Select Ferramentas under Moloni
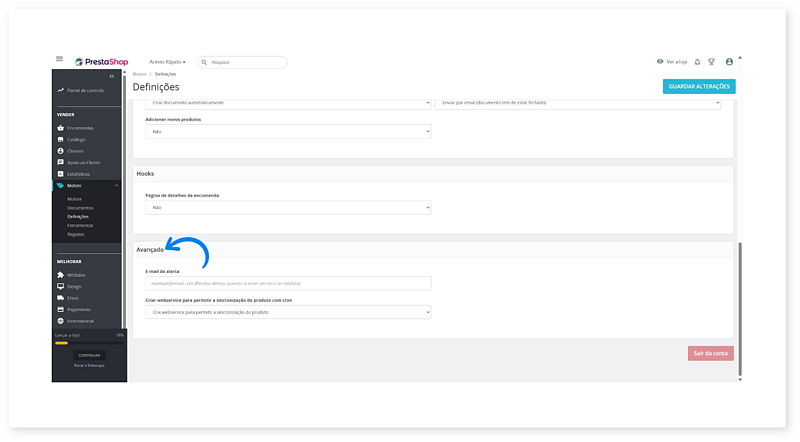Viewport: 800px width, 442px height. (80, 225)
